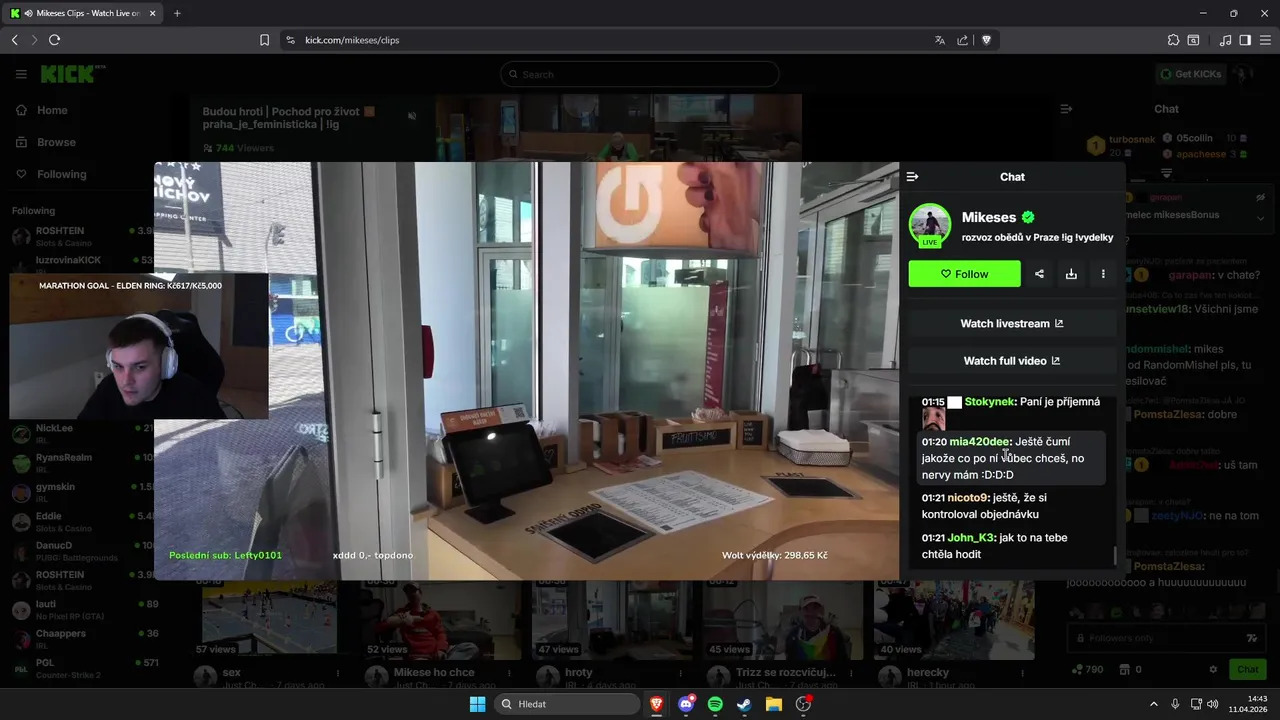Open a new browser tab
Screen dimensions: 1280x720
[177, 13]
